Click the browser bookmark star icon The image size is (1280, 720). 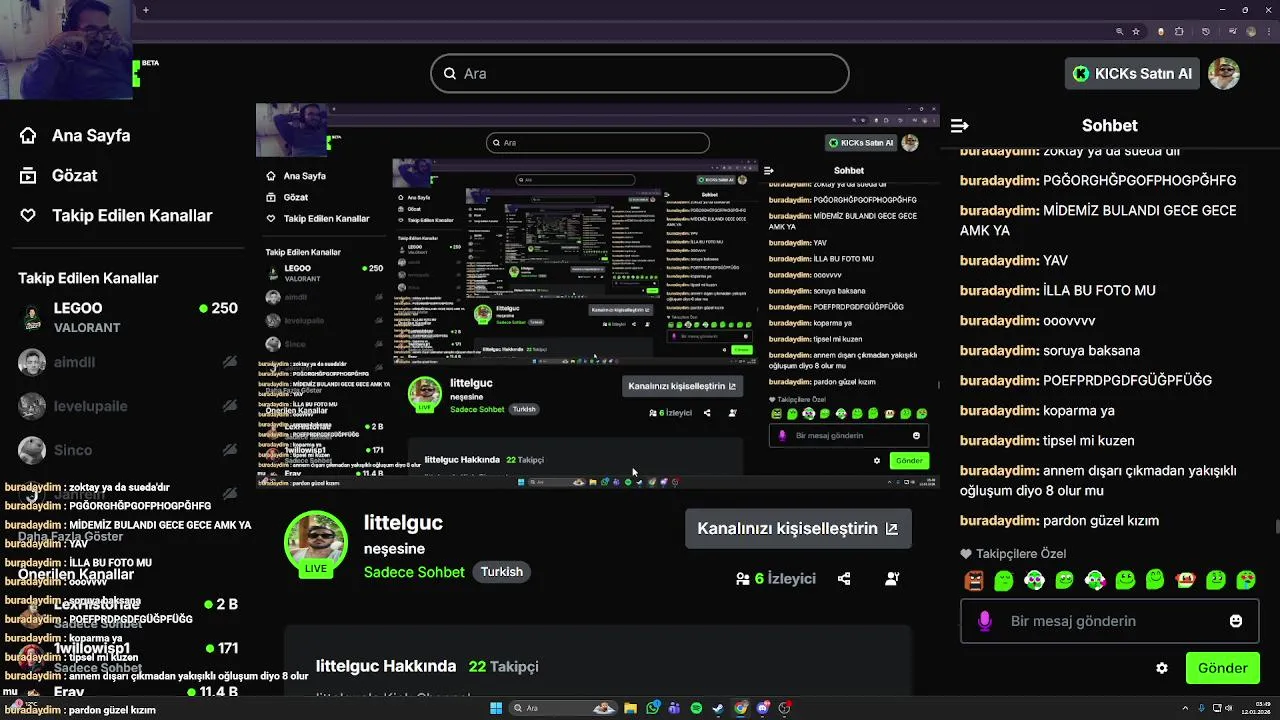tap(1136, 31)
